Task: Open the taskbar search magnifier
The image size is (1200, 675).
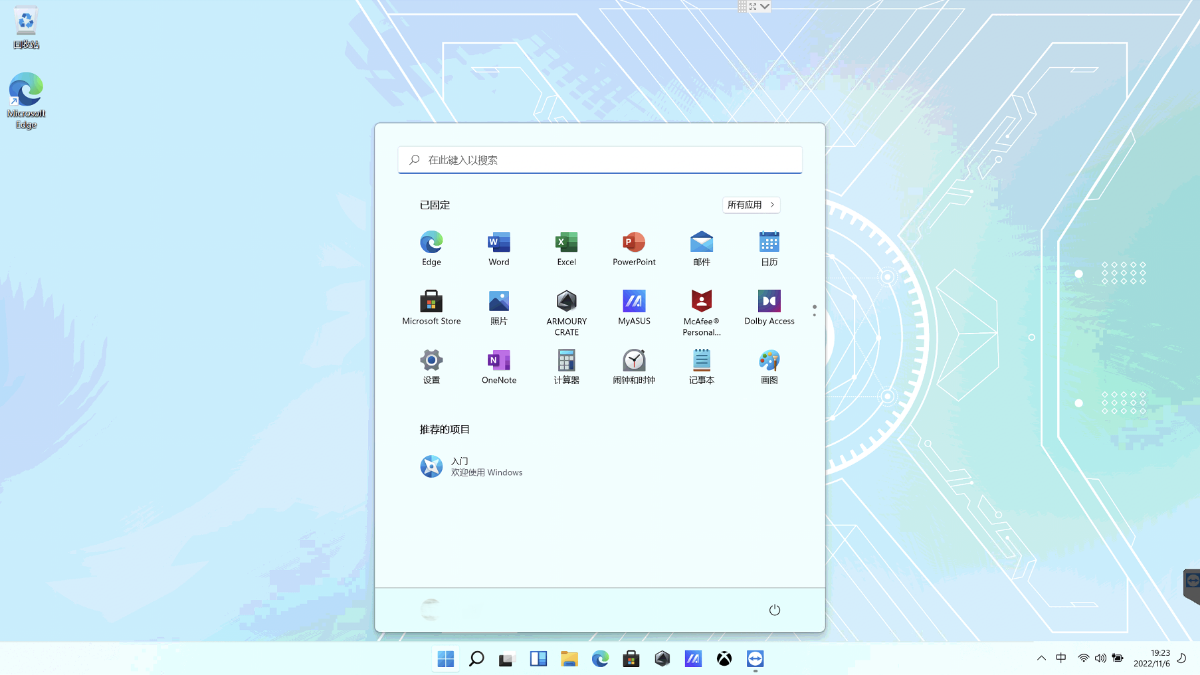Action: tap(476, 659)
